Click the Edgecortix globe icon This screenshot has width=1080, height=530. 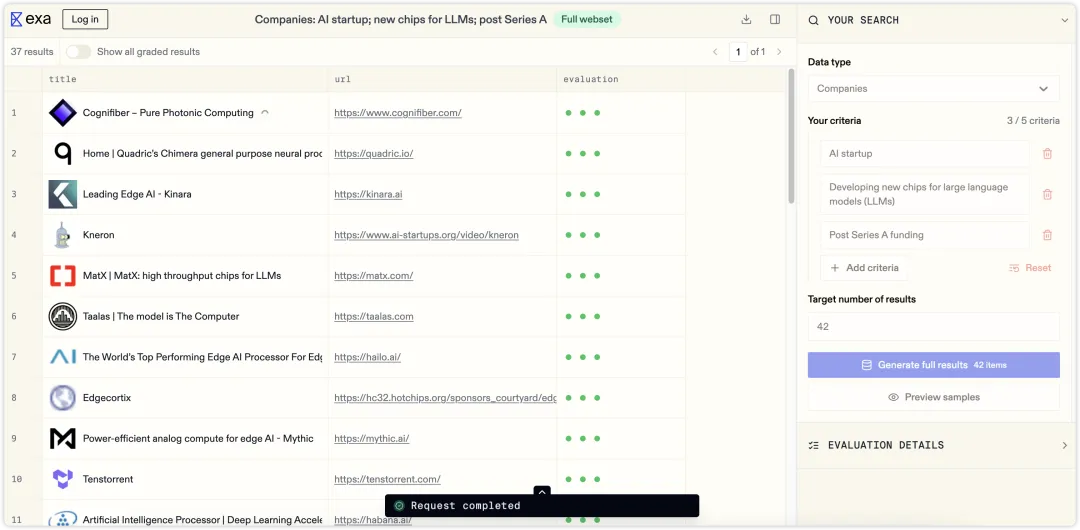pos(63,398)
